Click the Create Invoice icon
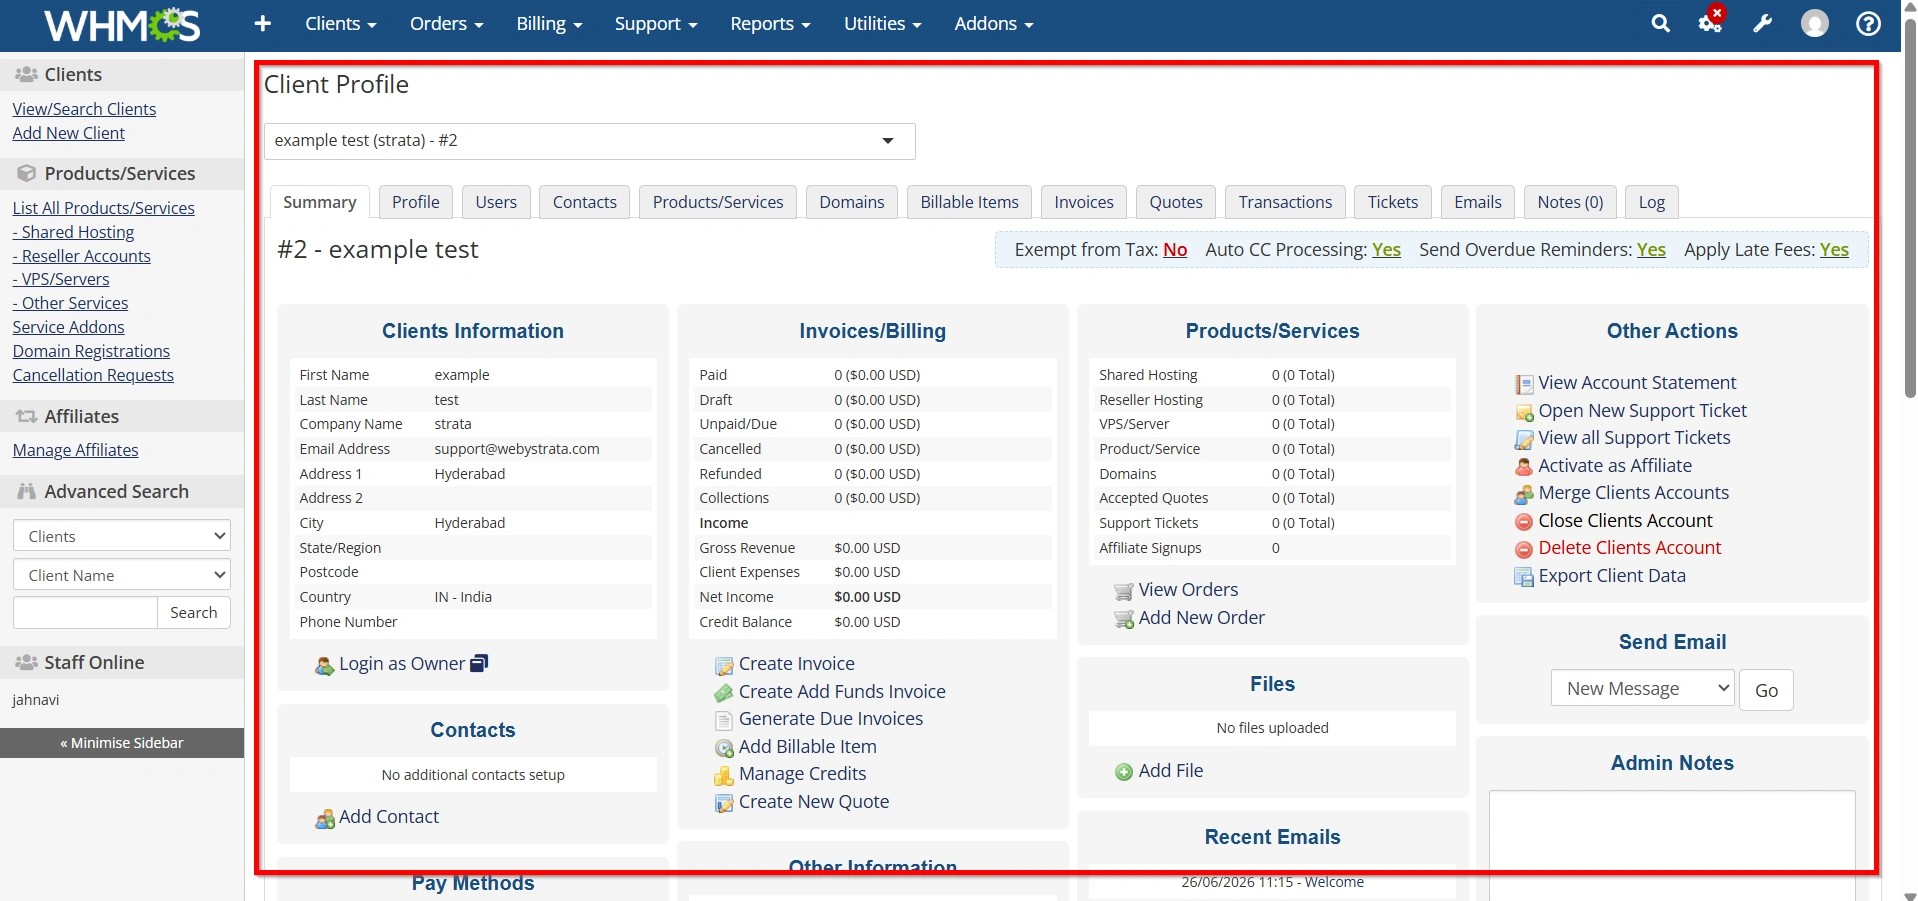This screenshot has height=901, width=1918. pyautogui.click(x=724, y=666)
